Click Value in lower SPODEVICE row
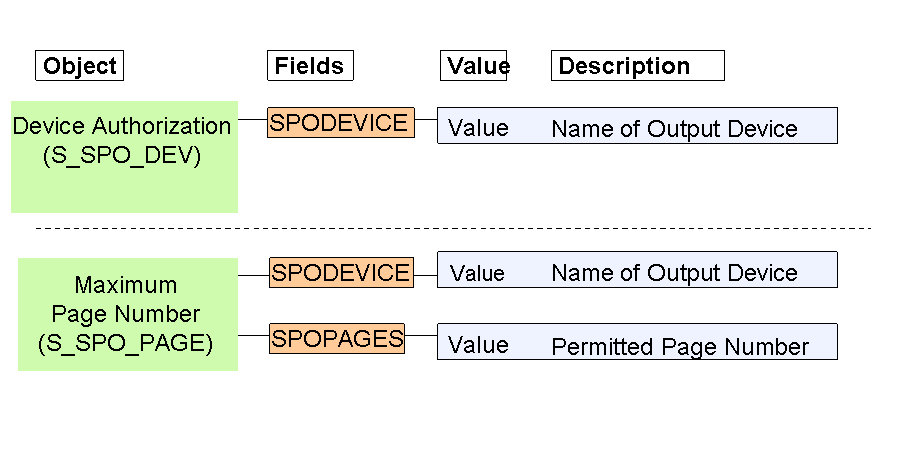Image resolution: width=900 pixels, height=450 pixels. 477,273
